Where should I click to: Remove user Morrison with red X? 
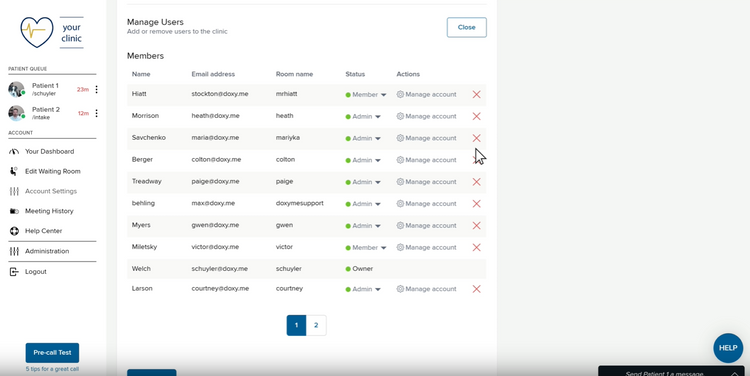coord(476,116)
